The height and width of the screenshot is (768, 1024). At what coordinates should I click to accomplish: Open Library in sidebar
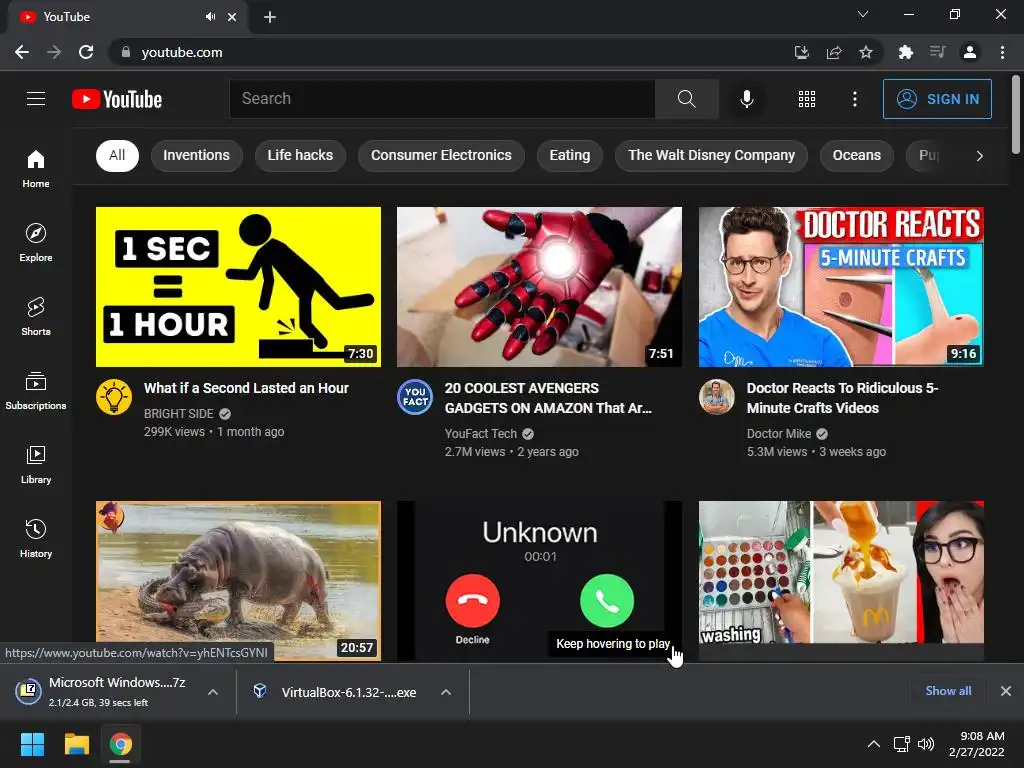coord(36,464)
